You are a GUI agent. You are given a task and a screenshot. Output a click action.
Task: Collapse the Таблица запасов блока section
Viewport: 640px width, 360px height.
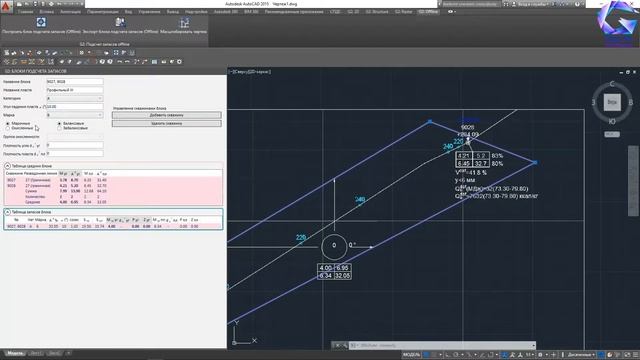point(7,212)
